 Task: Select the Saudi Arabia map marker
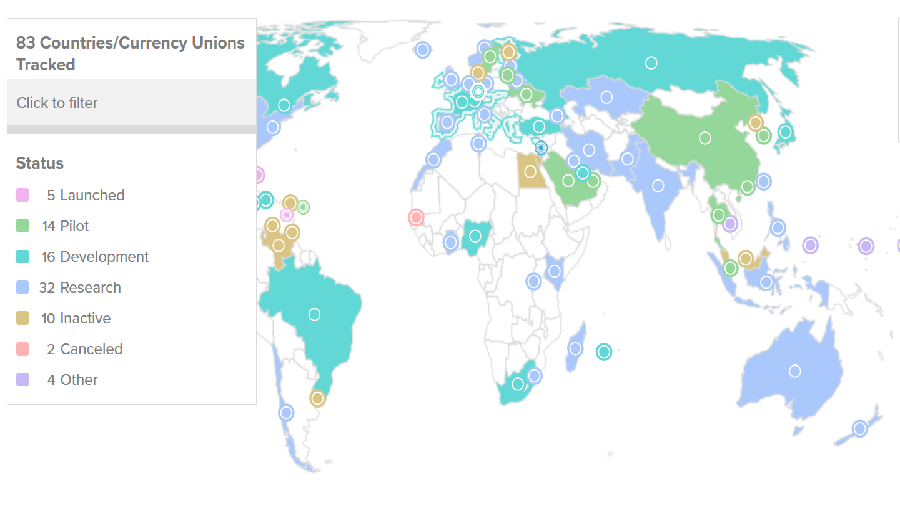pyautogui.click(x=568, y=181)
